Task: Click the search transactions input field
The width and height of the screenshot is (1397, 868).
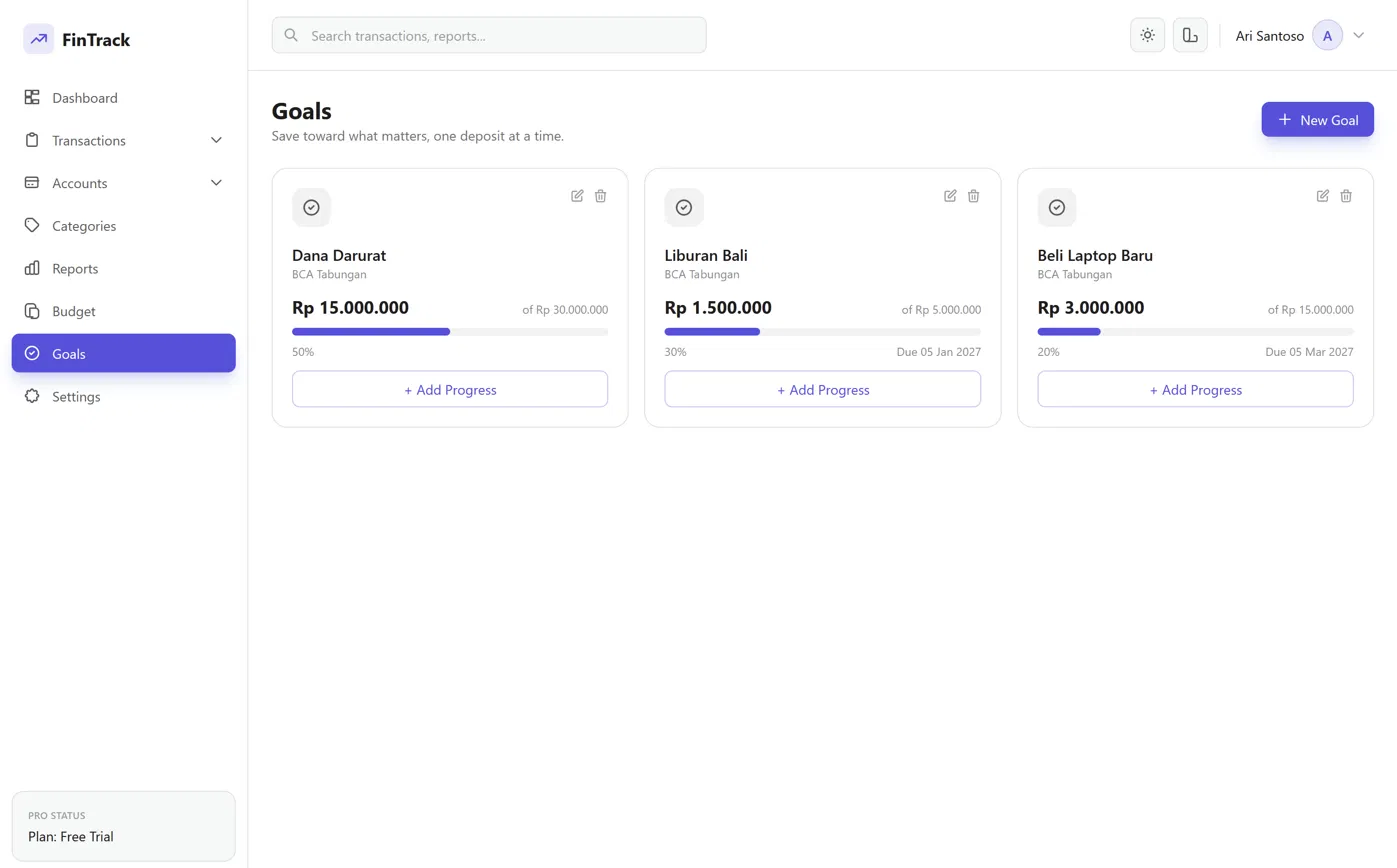Action: pos(489,35)
